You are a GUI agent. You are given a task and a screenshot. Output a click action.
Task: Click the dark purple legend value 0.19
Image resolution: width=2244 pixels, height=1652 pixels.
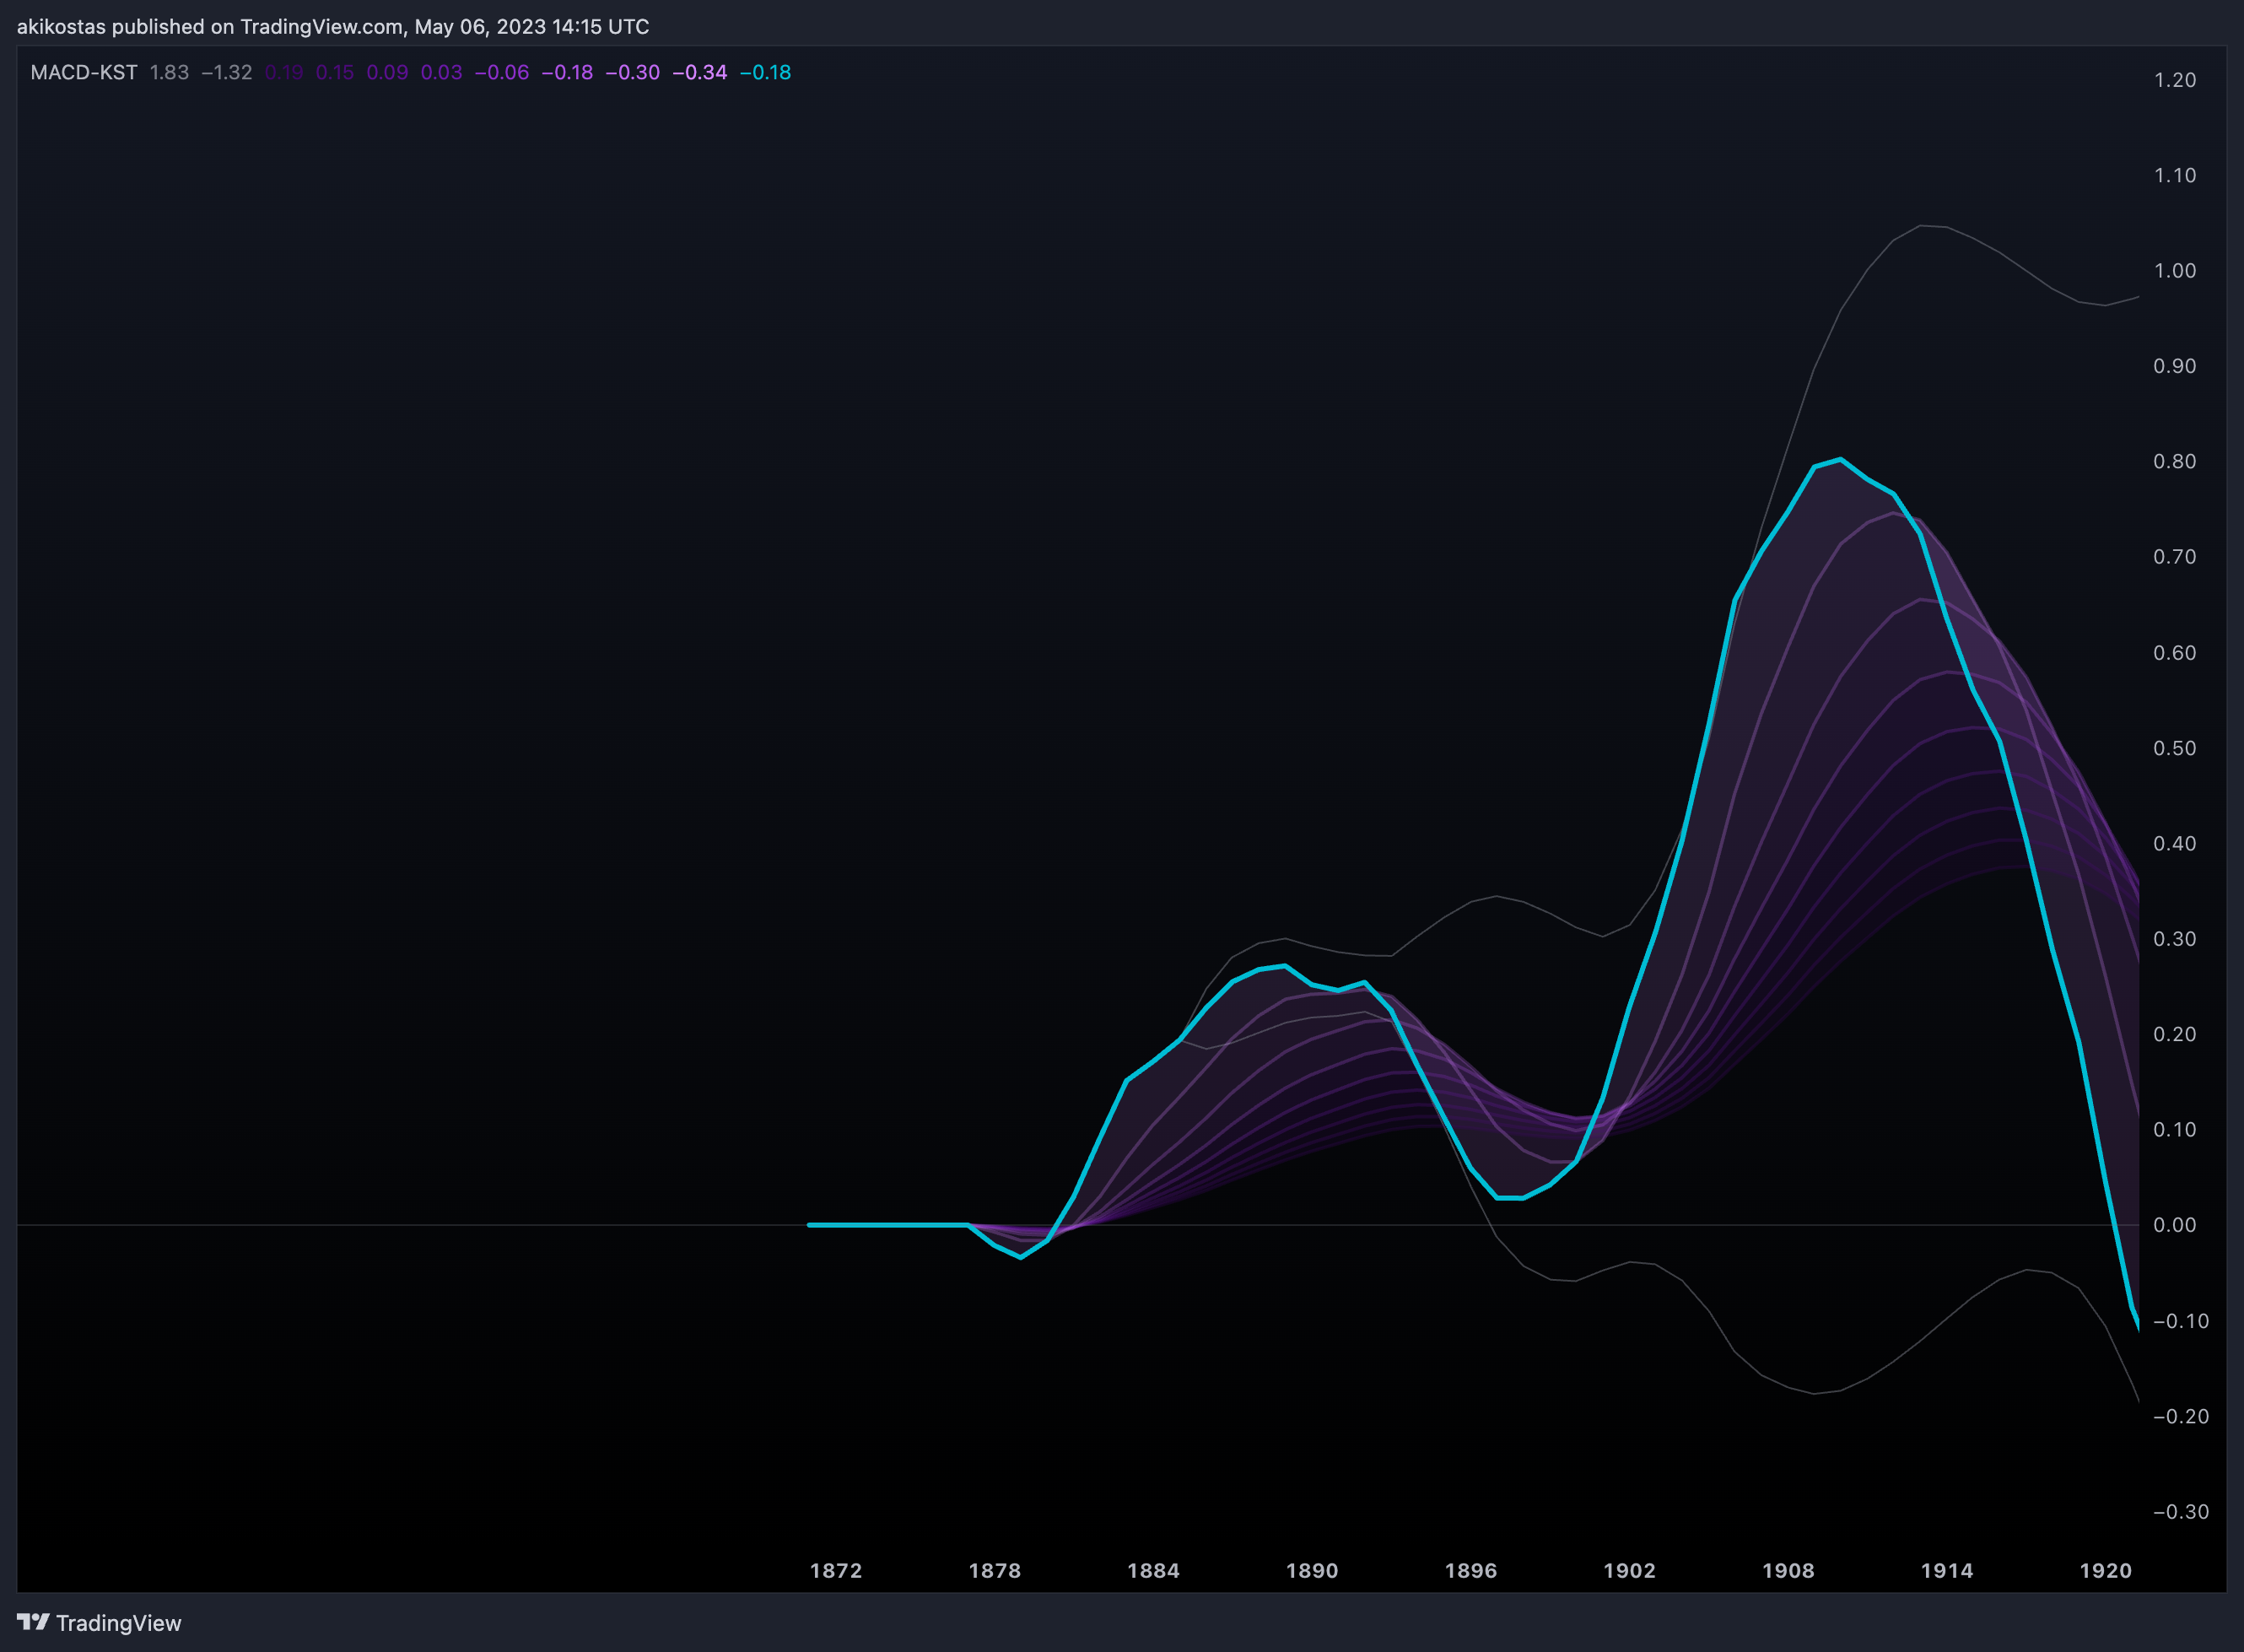pyautogui.click(x=284, y=72)
